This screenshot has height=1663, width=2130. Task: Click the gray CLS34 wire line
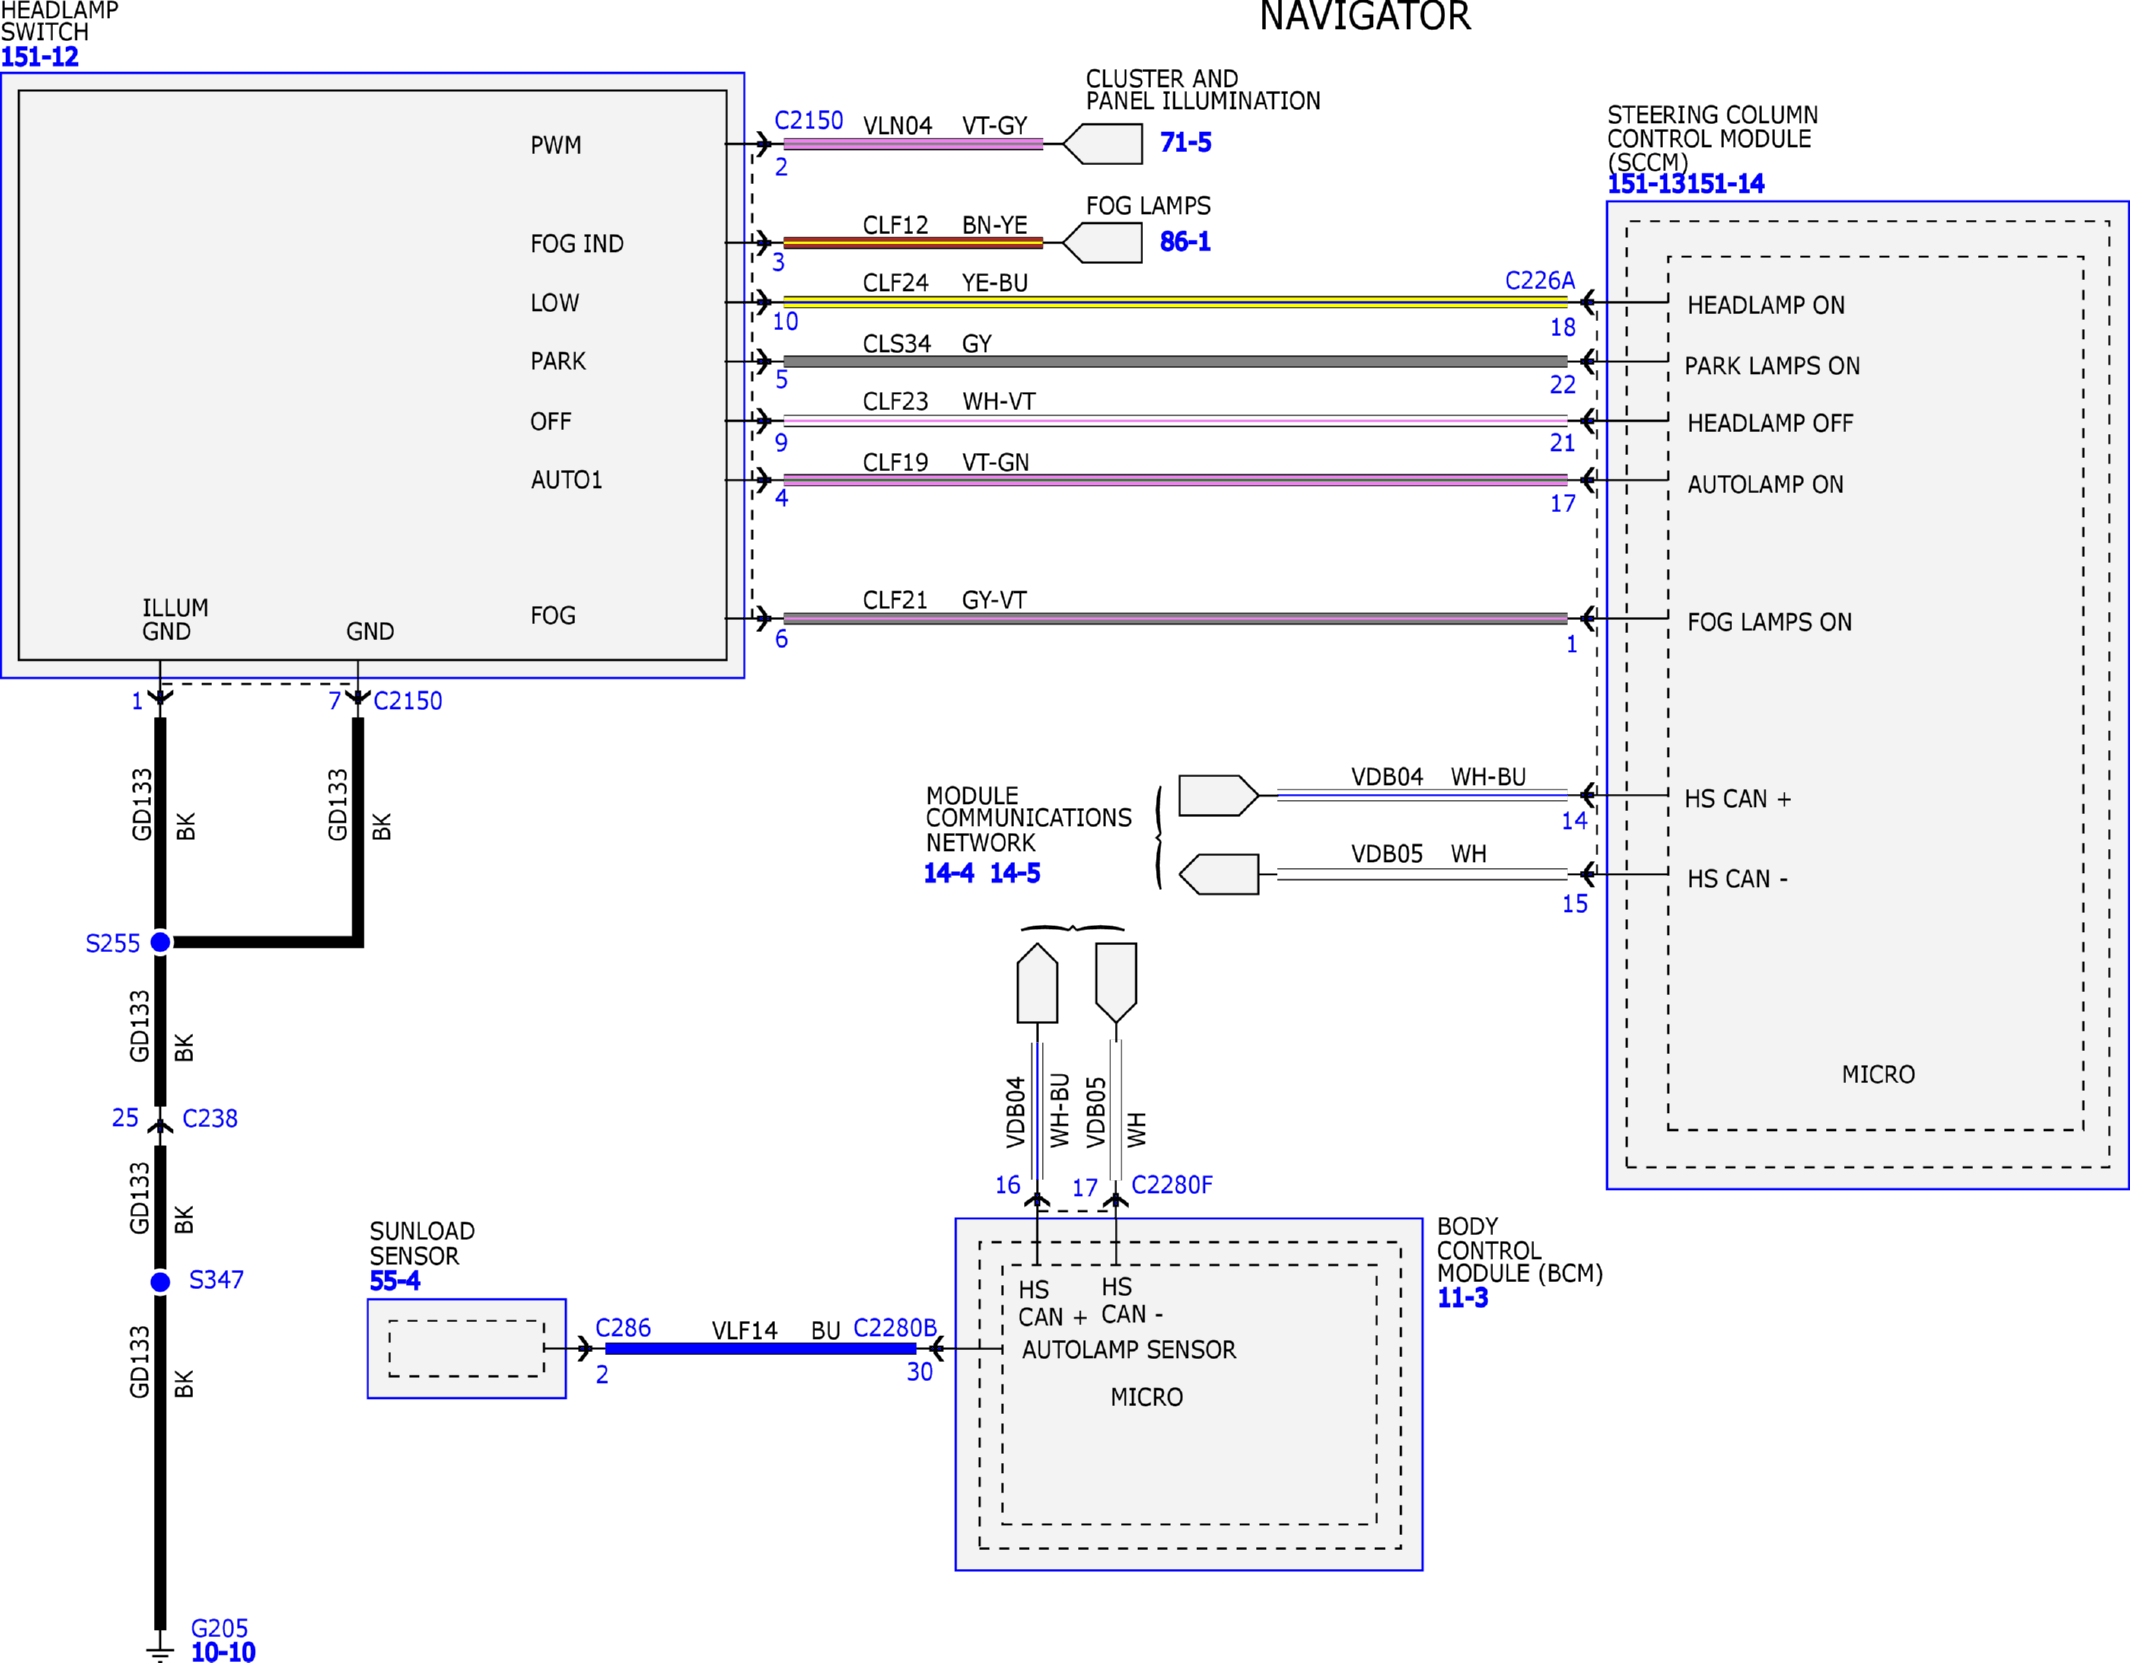point(1175,361)
